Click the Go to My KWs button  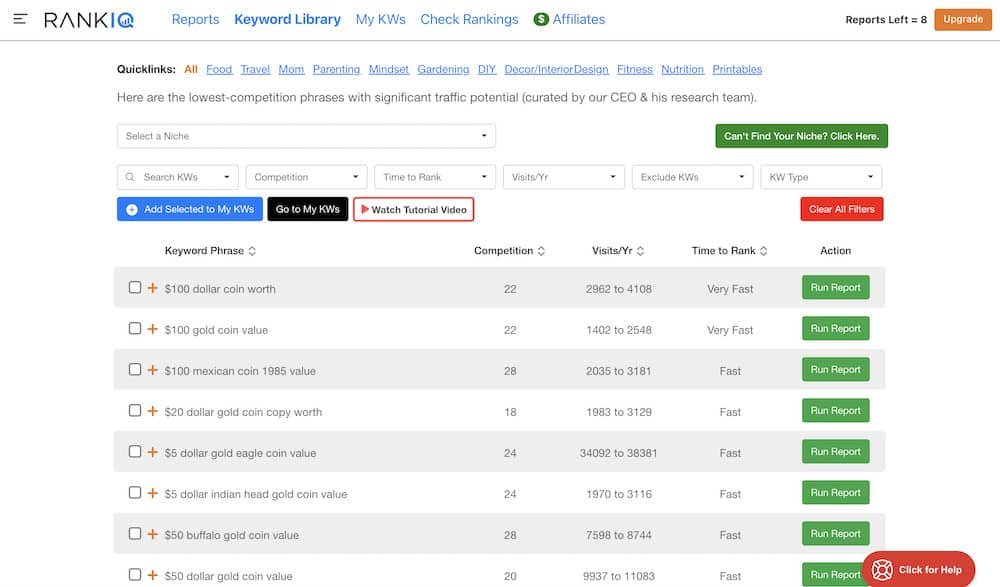point(308,209)
